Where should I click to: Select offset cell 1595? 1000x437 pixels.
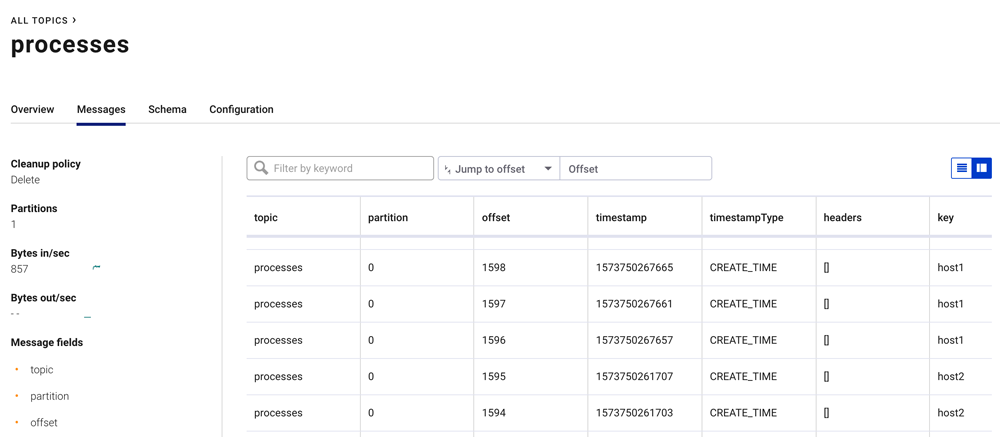[494, 377]
